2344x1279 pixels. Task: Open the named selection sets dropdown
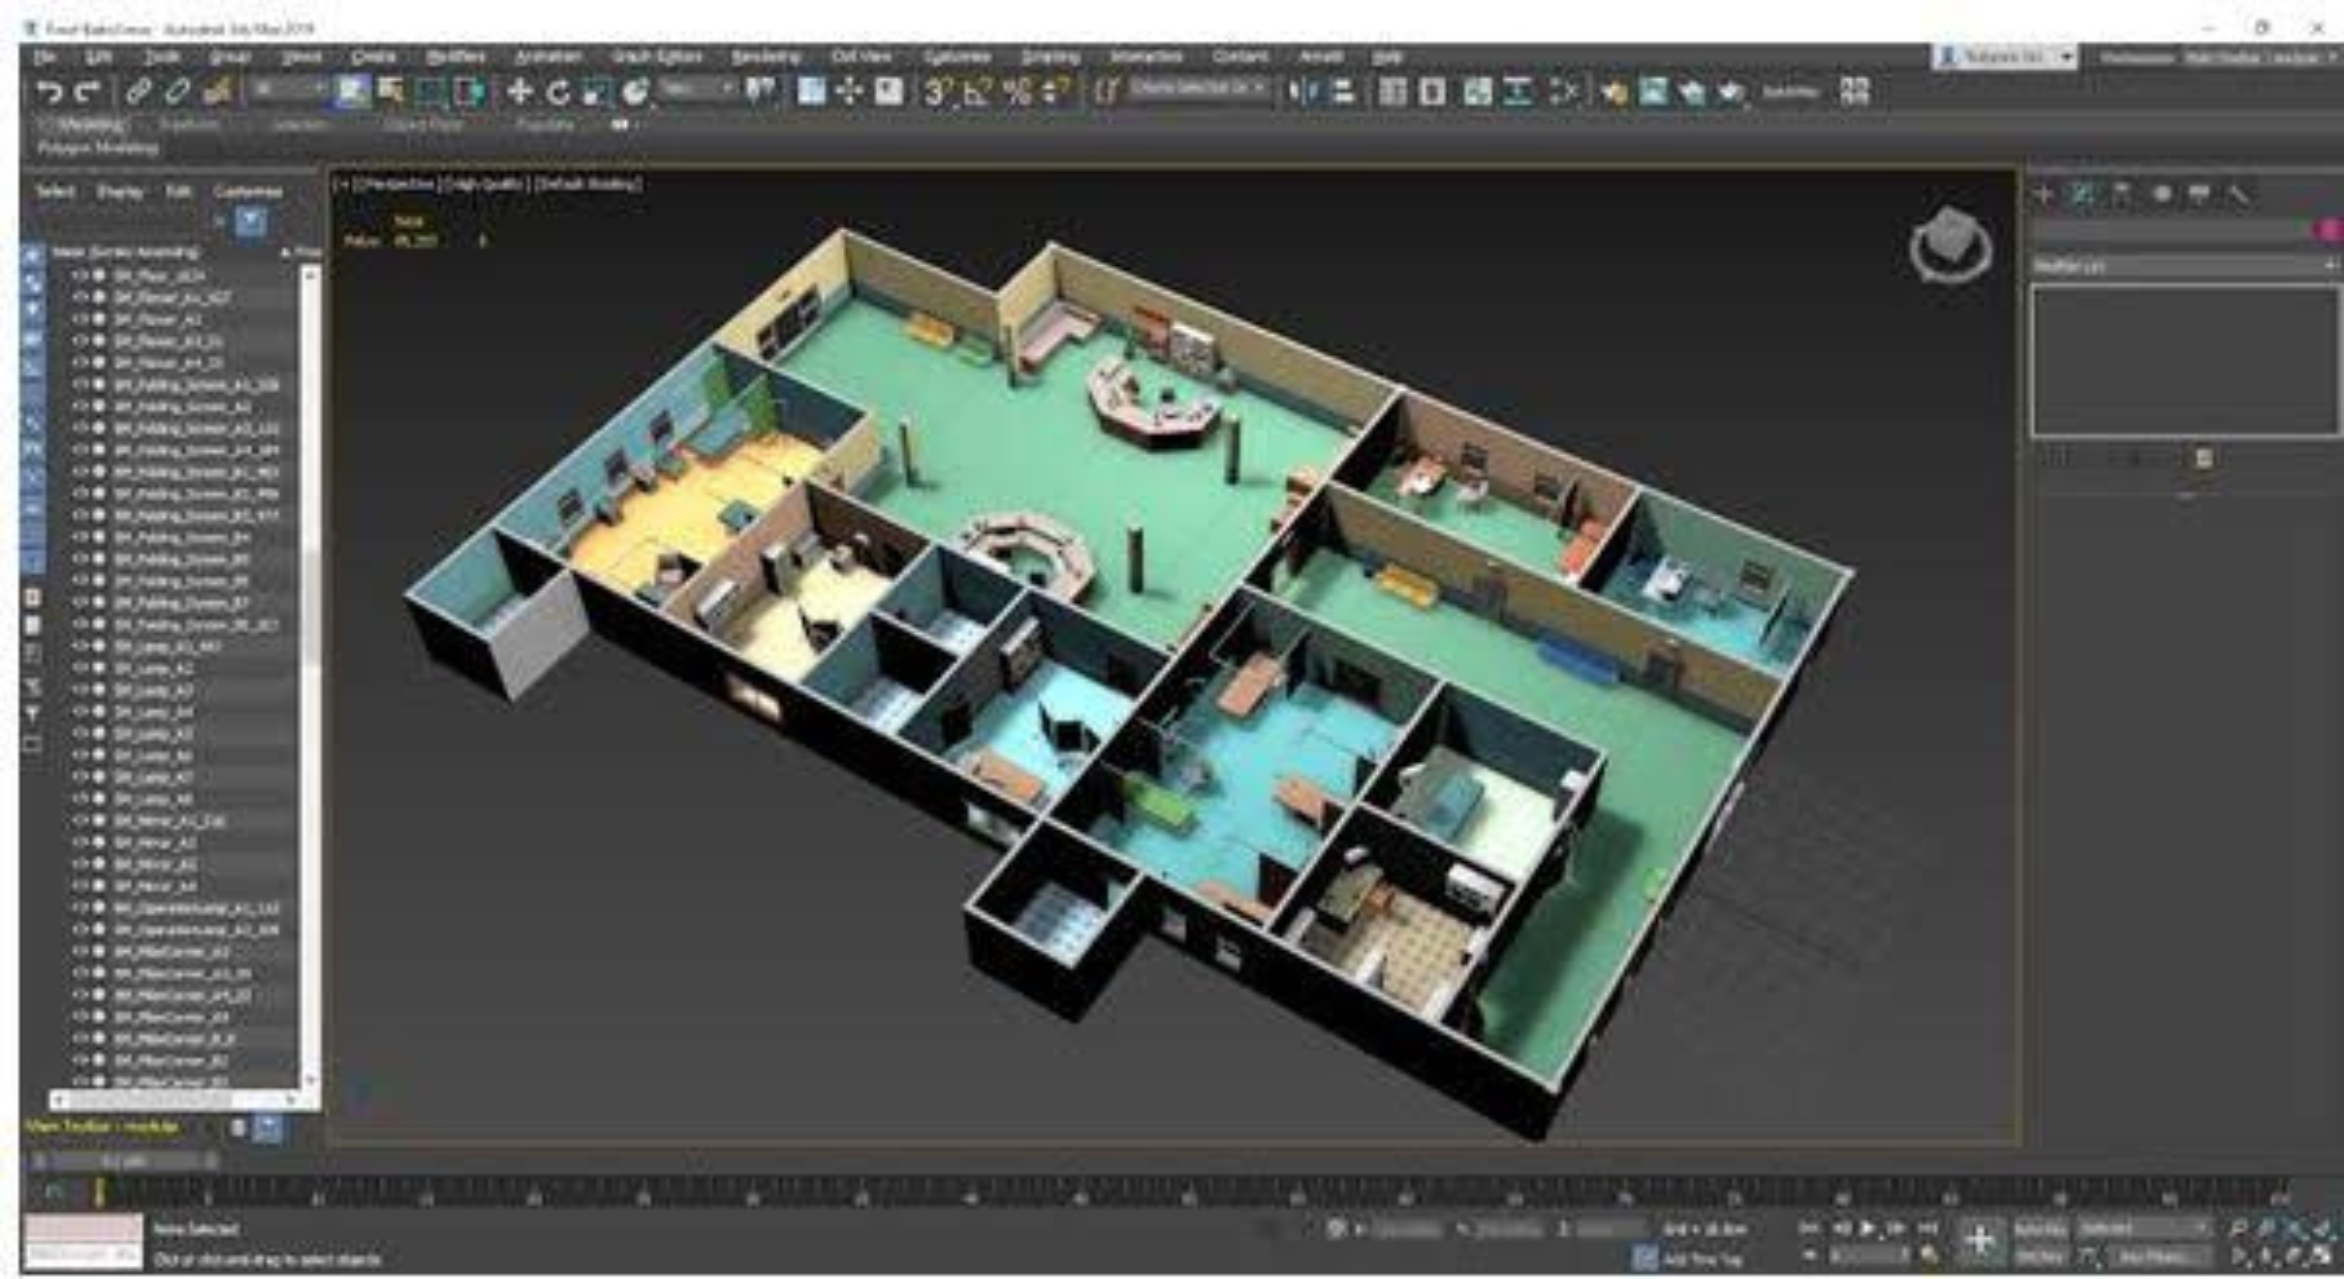(1198, 90)
